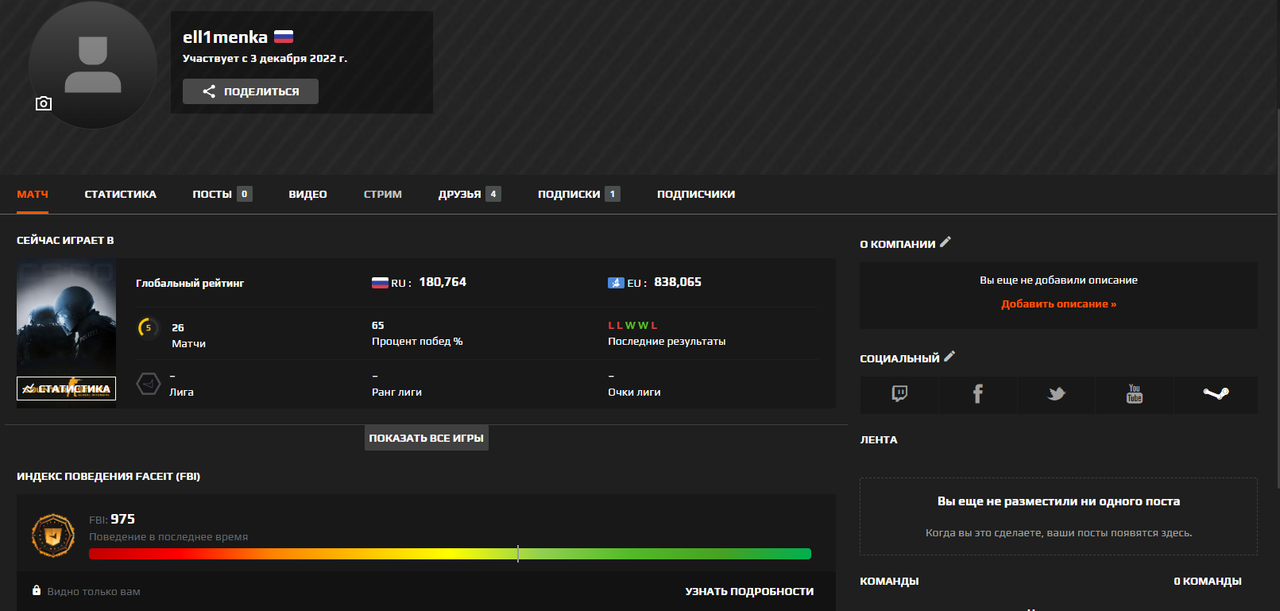This screenshot has width=1280, height=611.
Task: Click the FBI behaviour gradient bar
Action: [x=450, y=554]
